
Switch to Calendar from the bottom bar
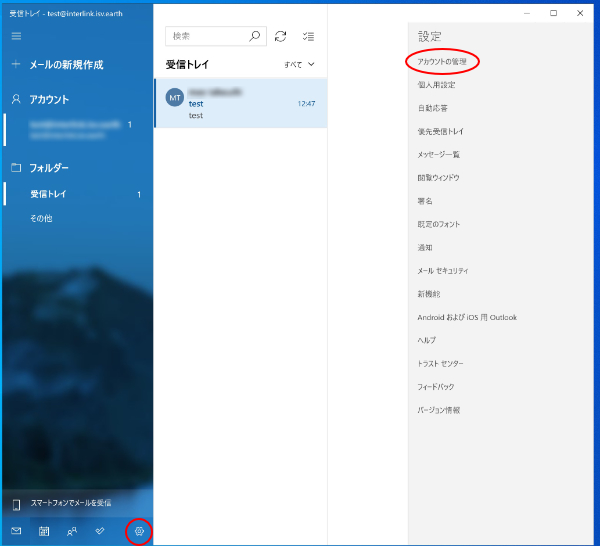pos(44,531)
